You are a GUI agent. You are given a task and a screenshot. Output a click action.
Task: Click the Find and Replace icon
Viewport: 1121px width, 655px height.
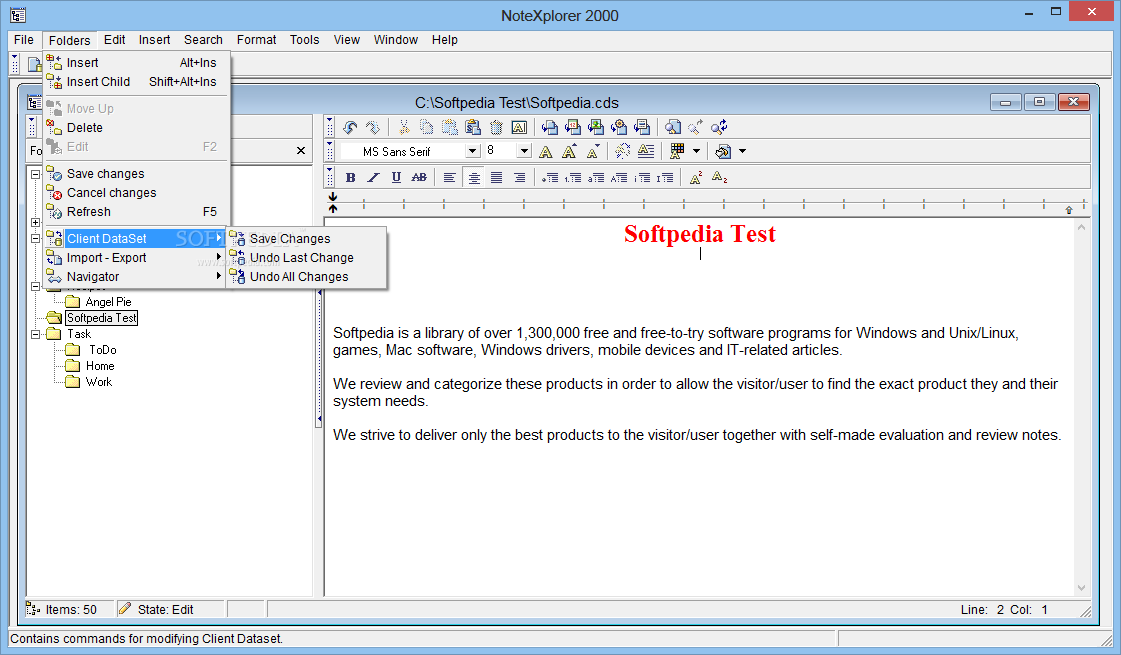point(719,127)
